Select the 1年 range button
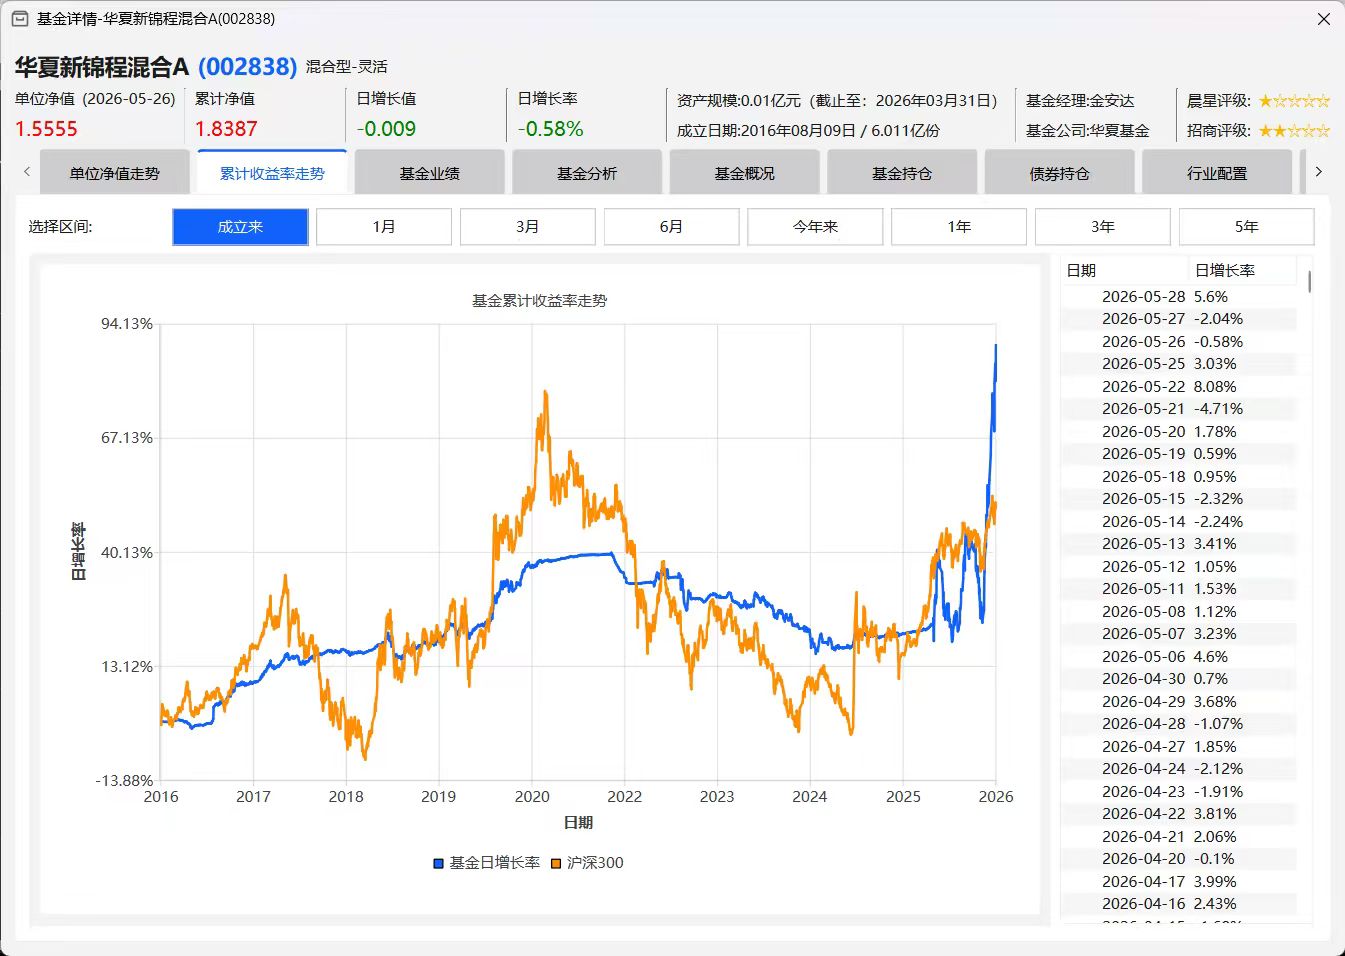This screenshot has height=956, width=1345. click(959, 227)
